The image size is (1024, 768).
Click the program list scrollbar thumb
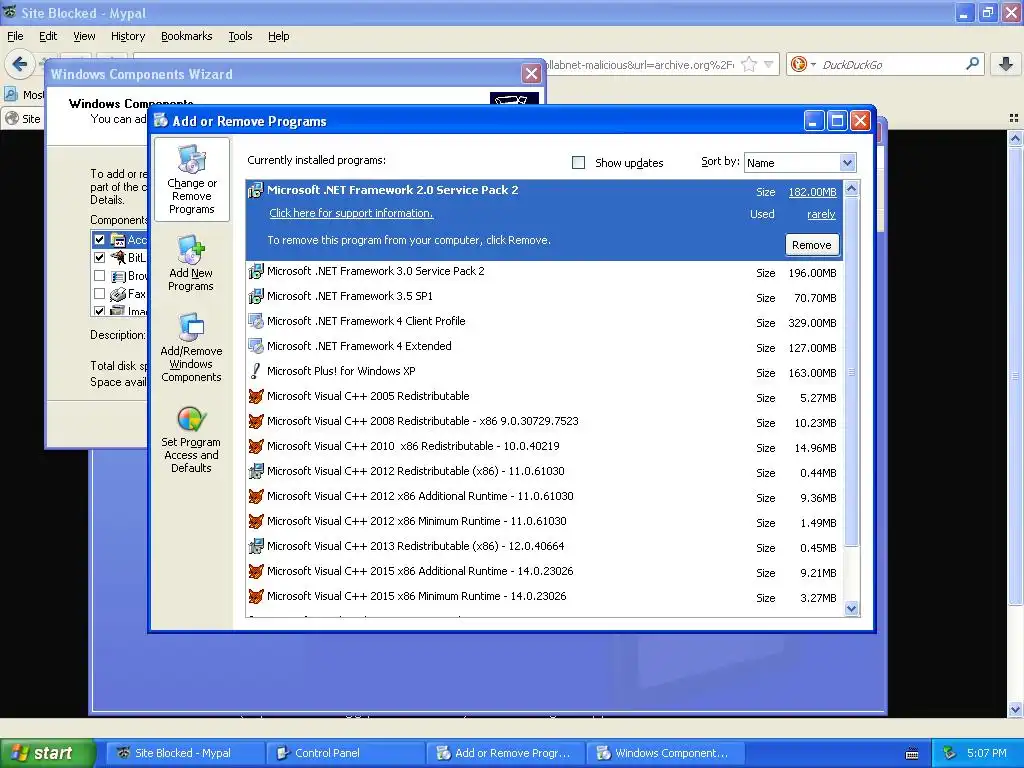pos(851,371)
